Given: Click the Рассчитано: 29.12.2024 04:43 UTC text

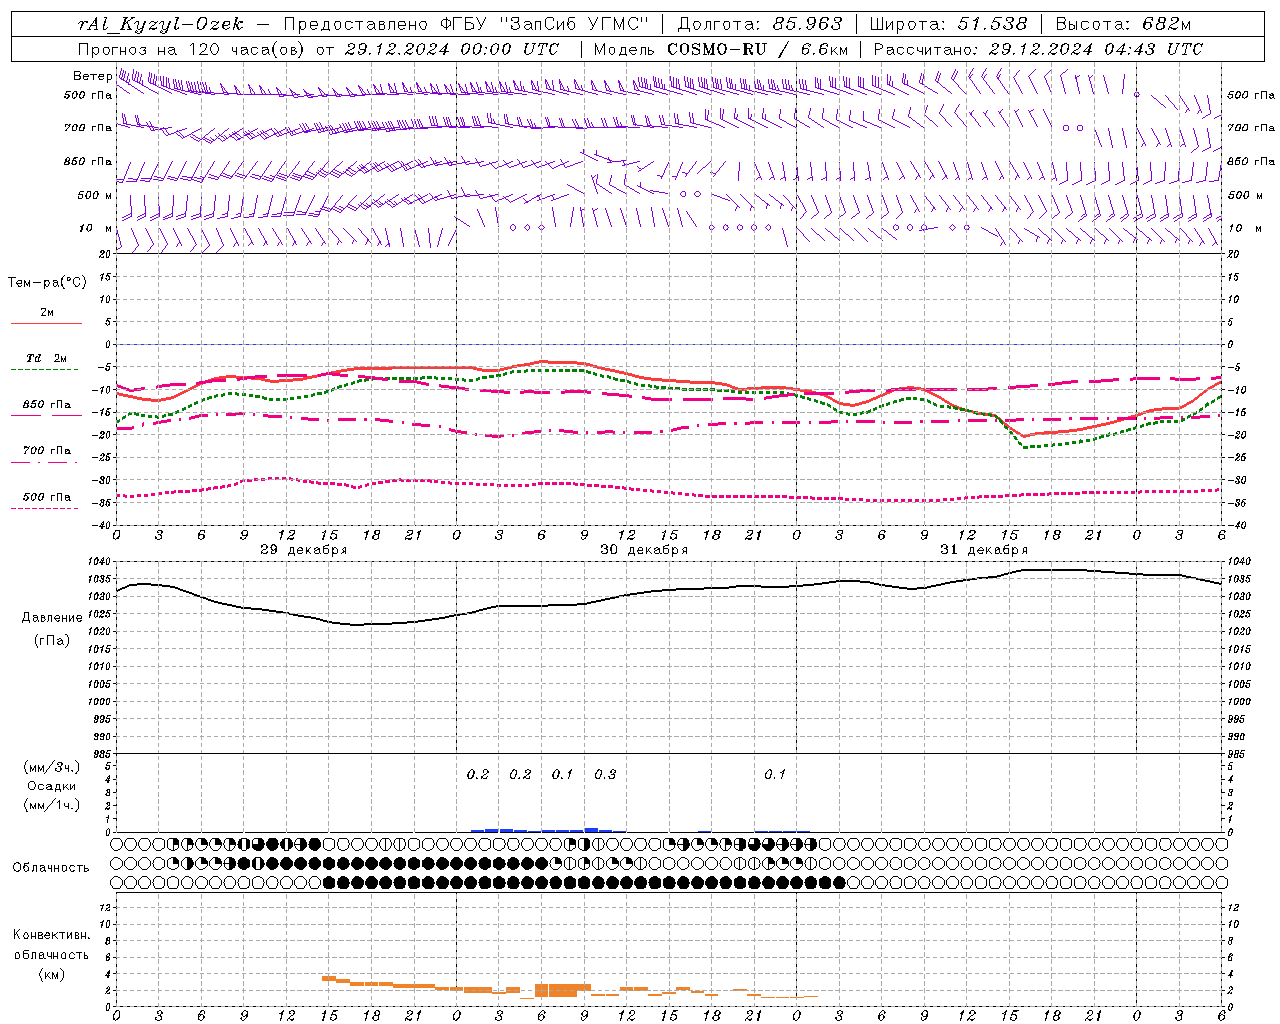Looking at the screenshot, I should click(1038, 49).
